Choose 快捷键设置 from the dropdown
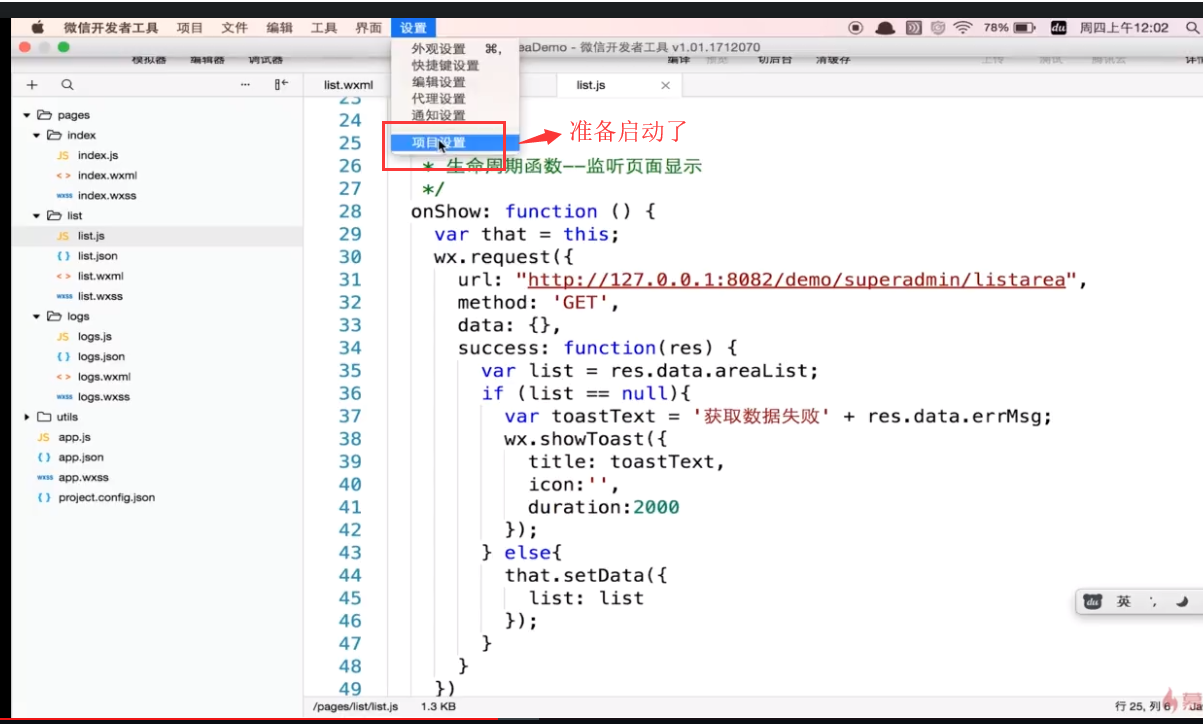The height and width of the screenshot is (724, 1203). [x=455, y=65]
